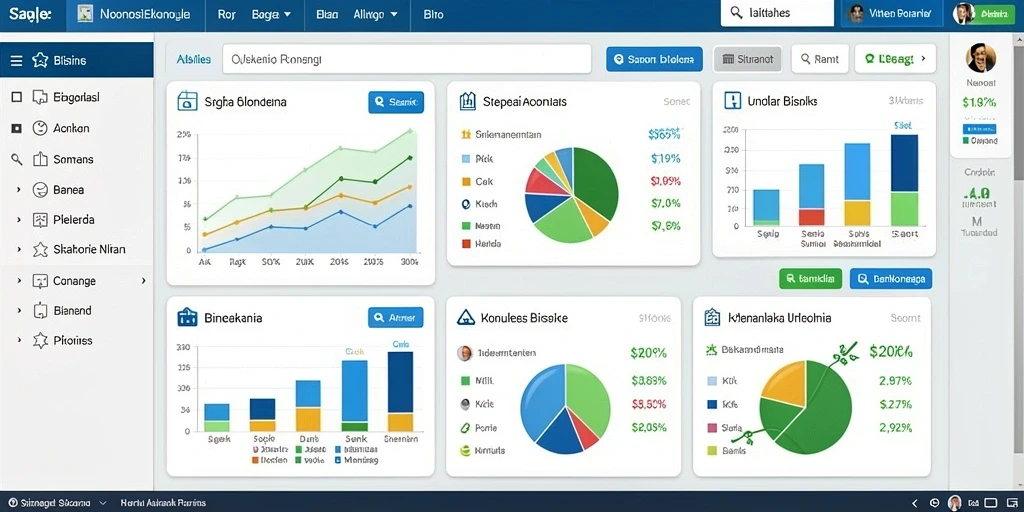Viewport: 1024px width, 512px height.
Task: Click the icon on bottom status bar left
Action: pyautogui.click(x=13, y=503)
